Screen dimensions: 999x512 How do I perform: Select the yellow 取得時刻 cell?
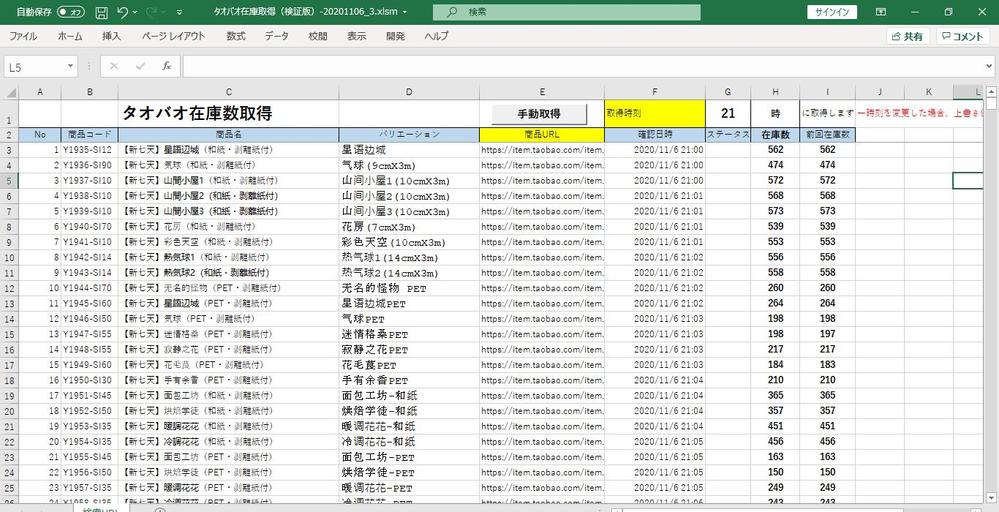click(x=655, y=113)
